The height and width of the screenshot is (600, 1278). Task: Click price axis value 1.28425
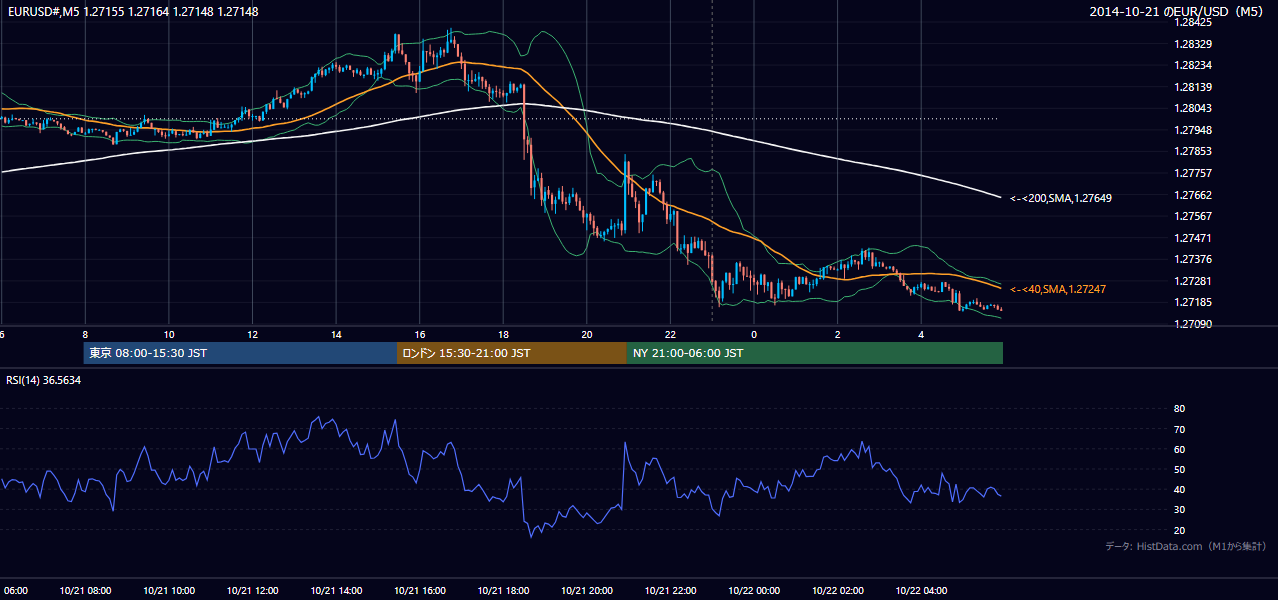click(1192, 22)
